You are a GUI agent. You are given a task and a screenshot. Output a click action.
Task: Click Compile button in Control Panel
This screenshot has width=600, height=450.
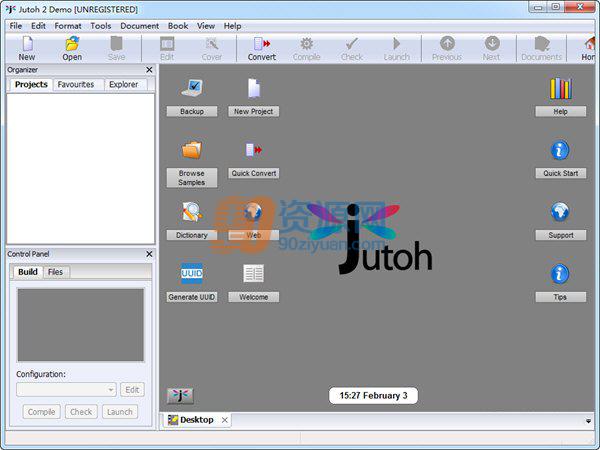tap(41, 412)
